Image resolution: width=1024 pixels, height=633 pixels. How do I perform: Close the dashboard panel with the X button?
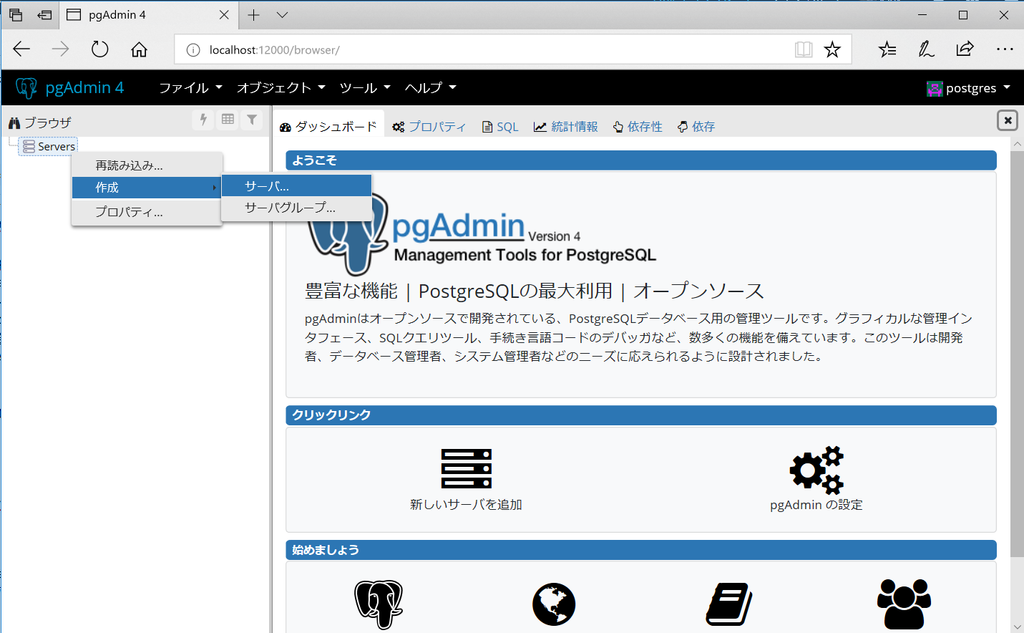(1007, 120)
